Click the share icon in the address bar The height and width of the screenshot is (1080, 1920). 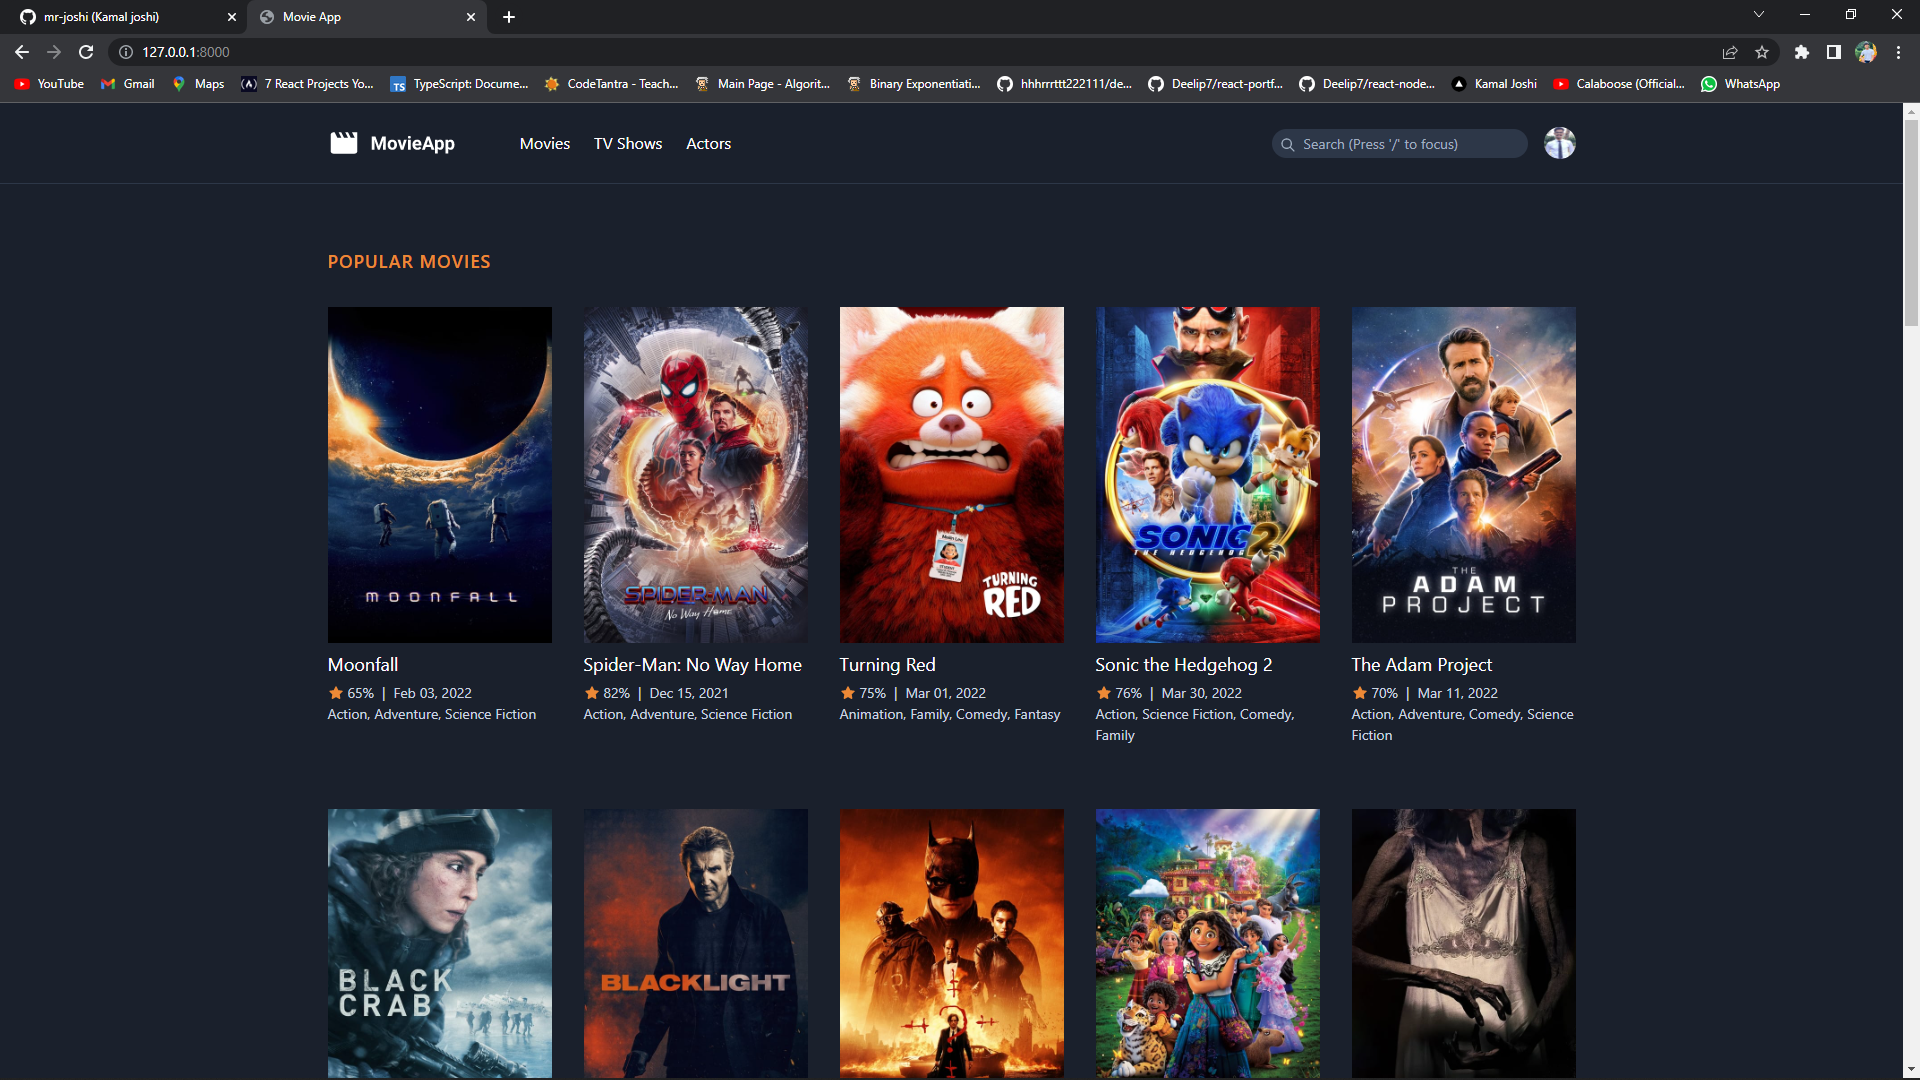[x=1728, y=52]
